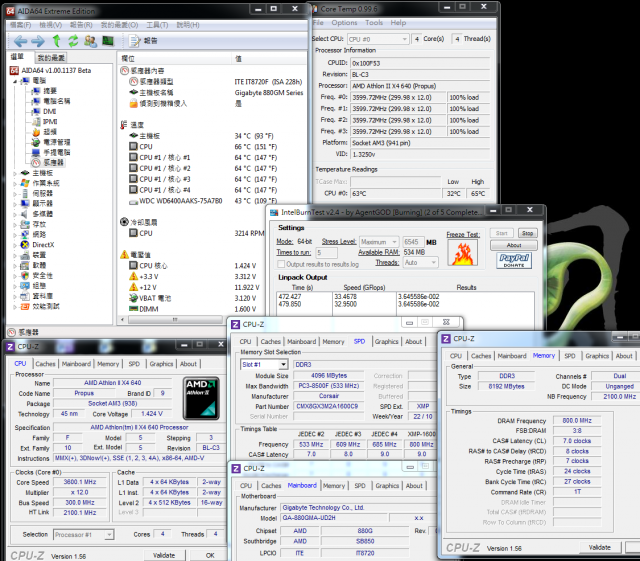This screenshot has width=640, height=561.
Task: Select DMI item in AIDA64 tree
Action: [49, 111]
